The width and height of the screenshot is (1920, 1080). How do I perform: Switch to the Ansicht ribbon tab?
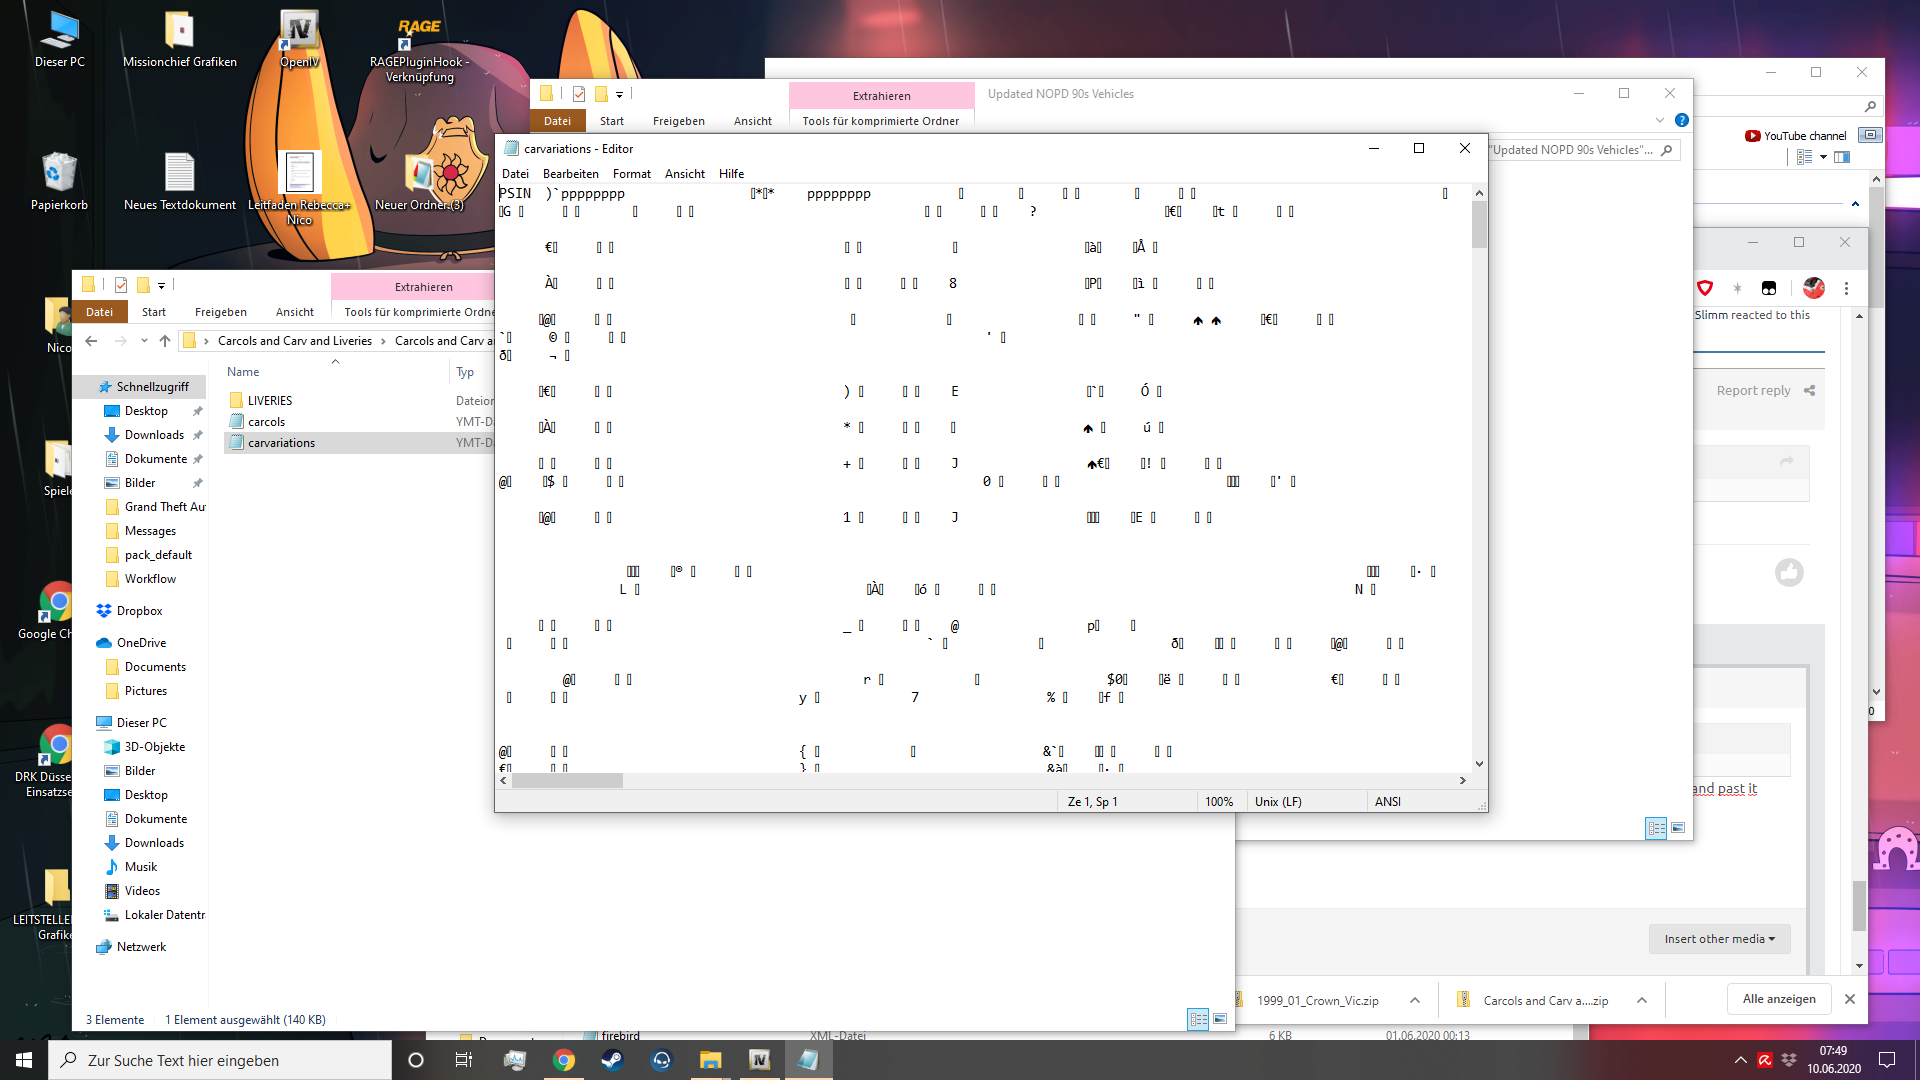[294, 312]
